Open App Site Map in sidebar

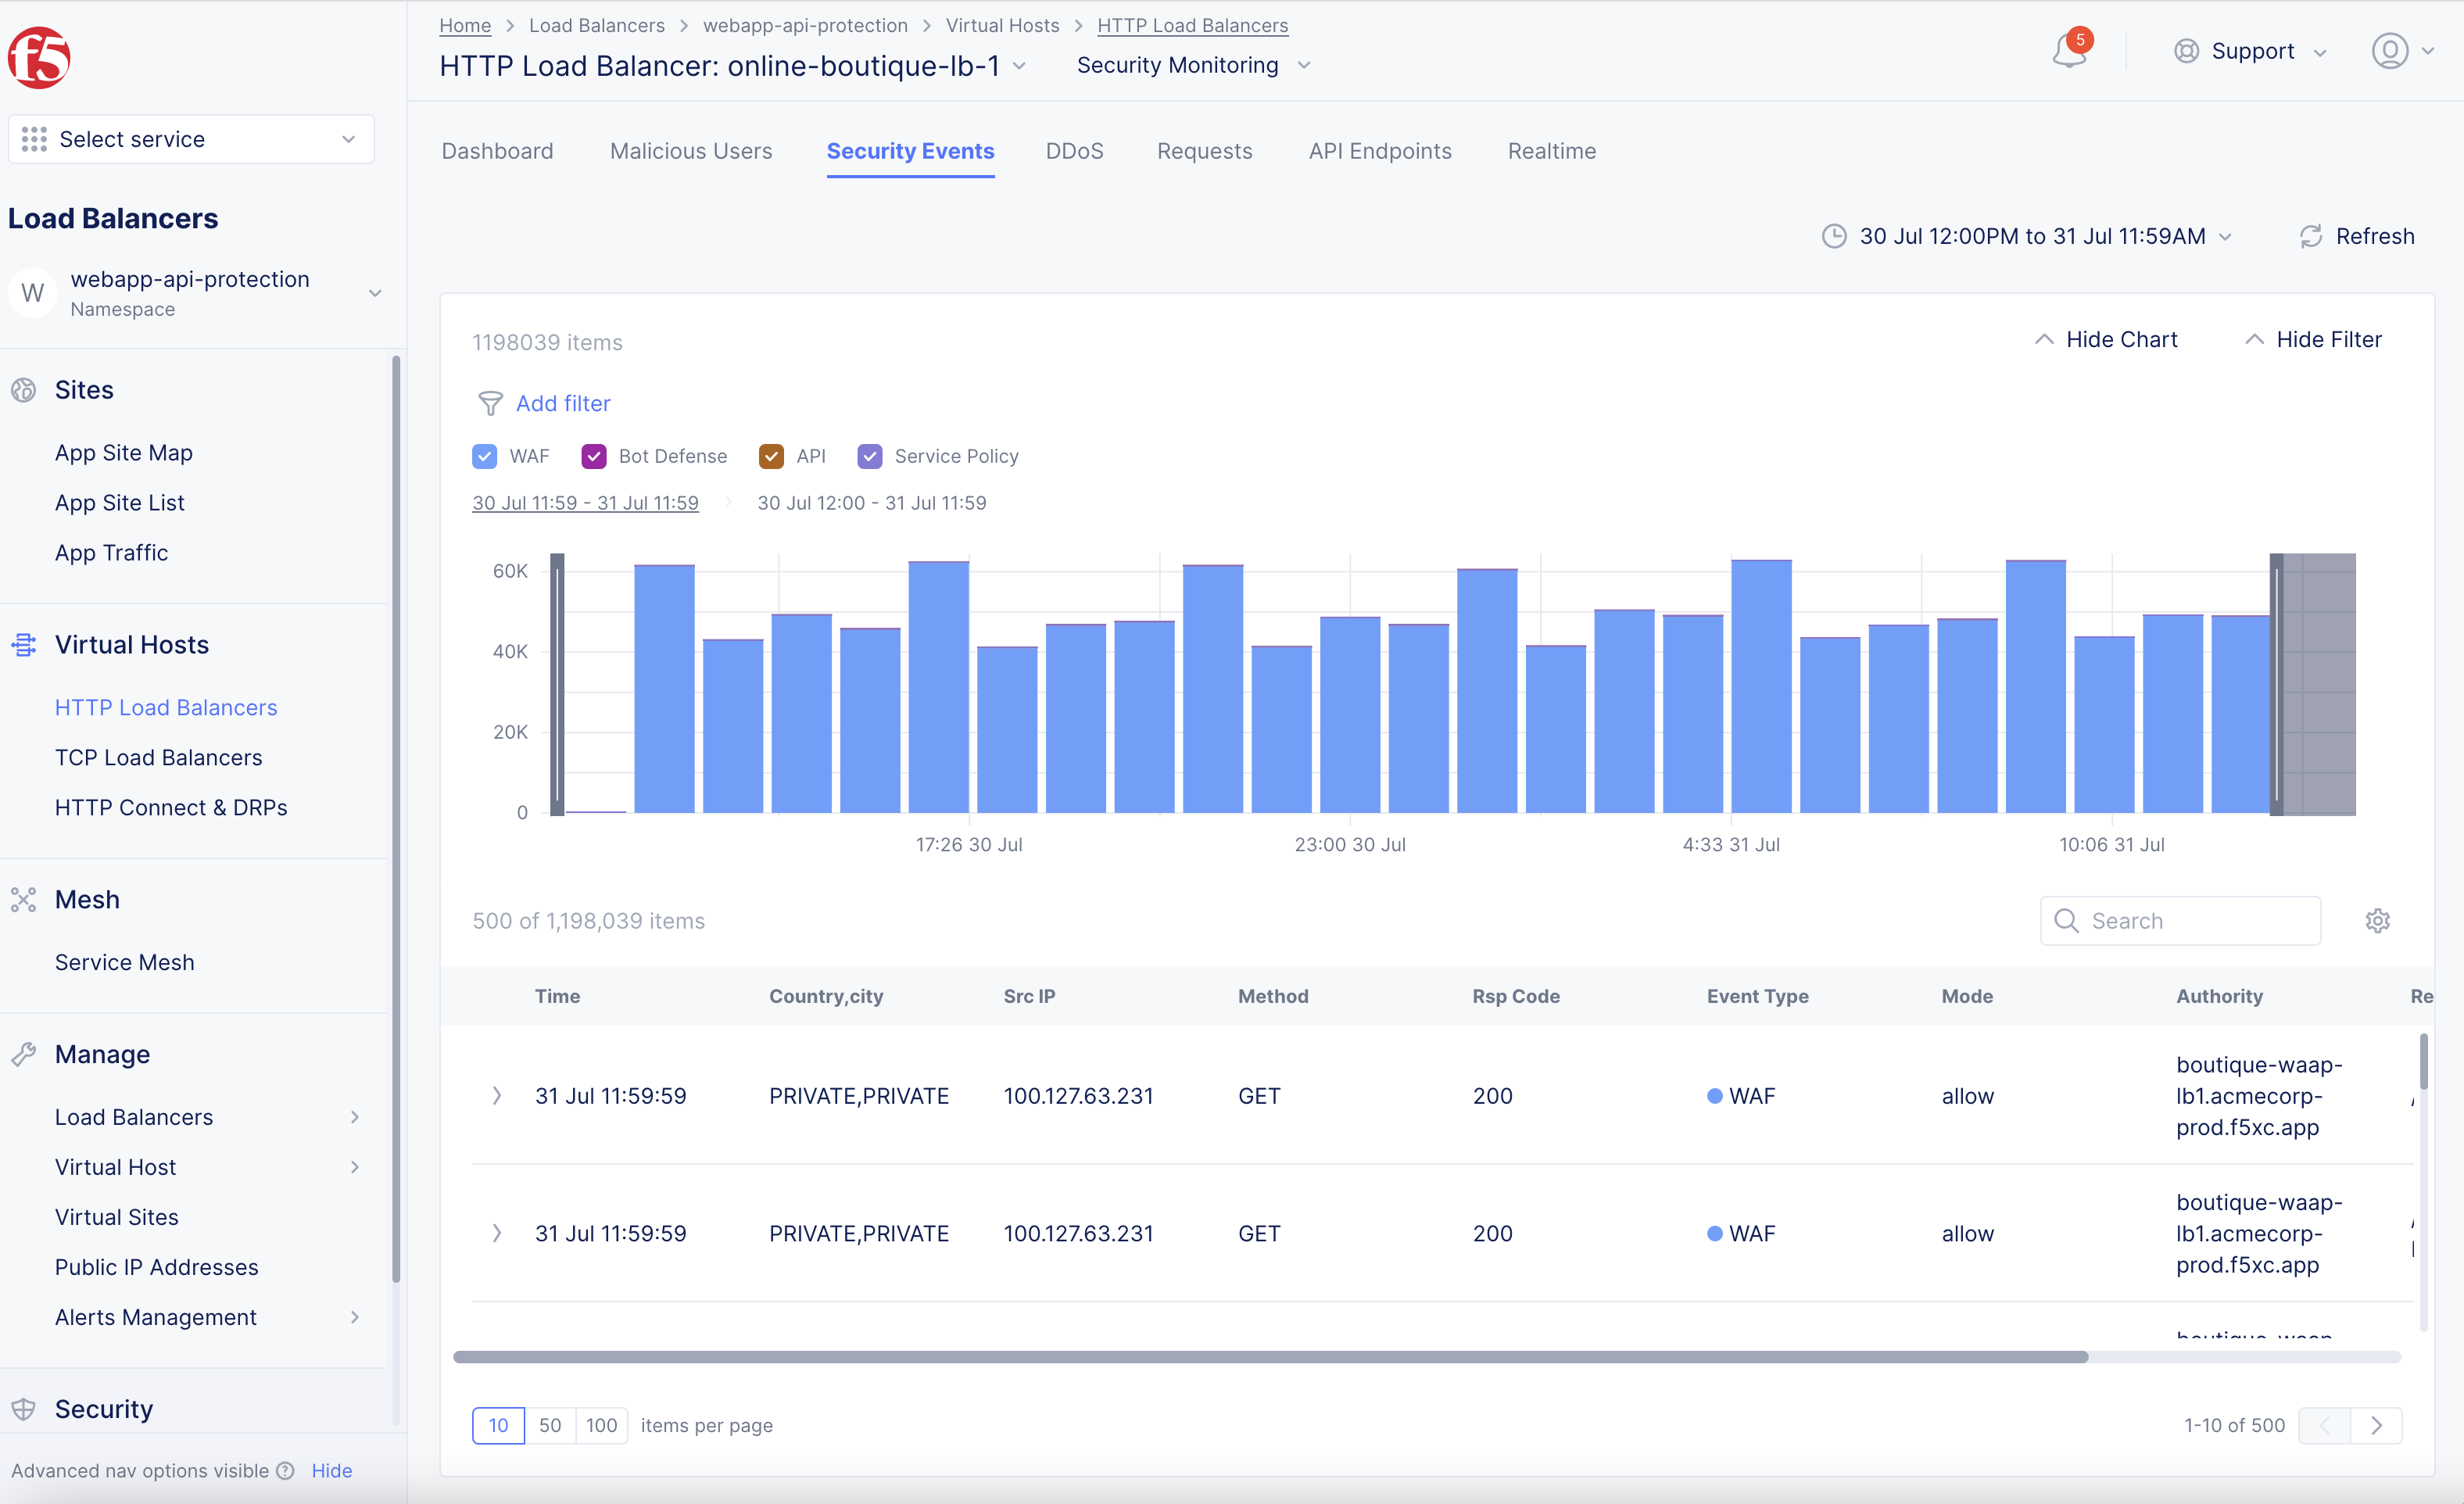(124, 453)
